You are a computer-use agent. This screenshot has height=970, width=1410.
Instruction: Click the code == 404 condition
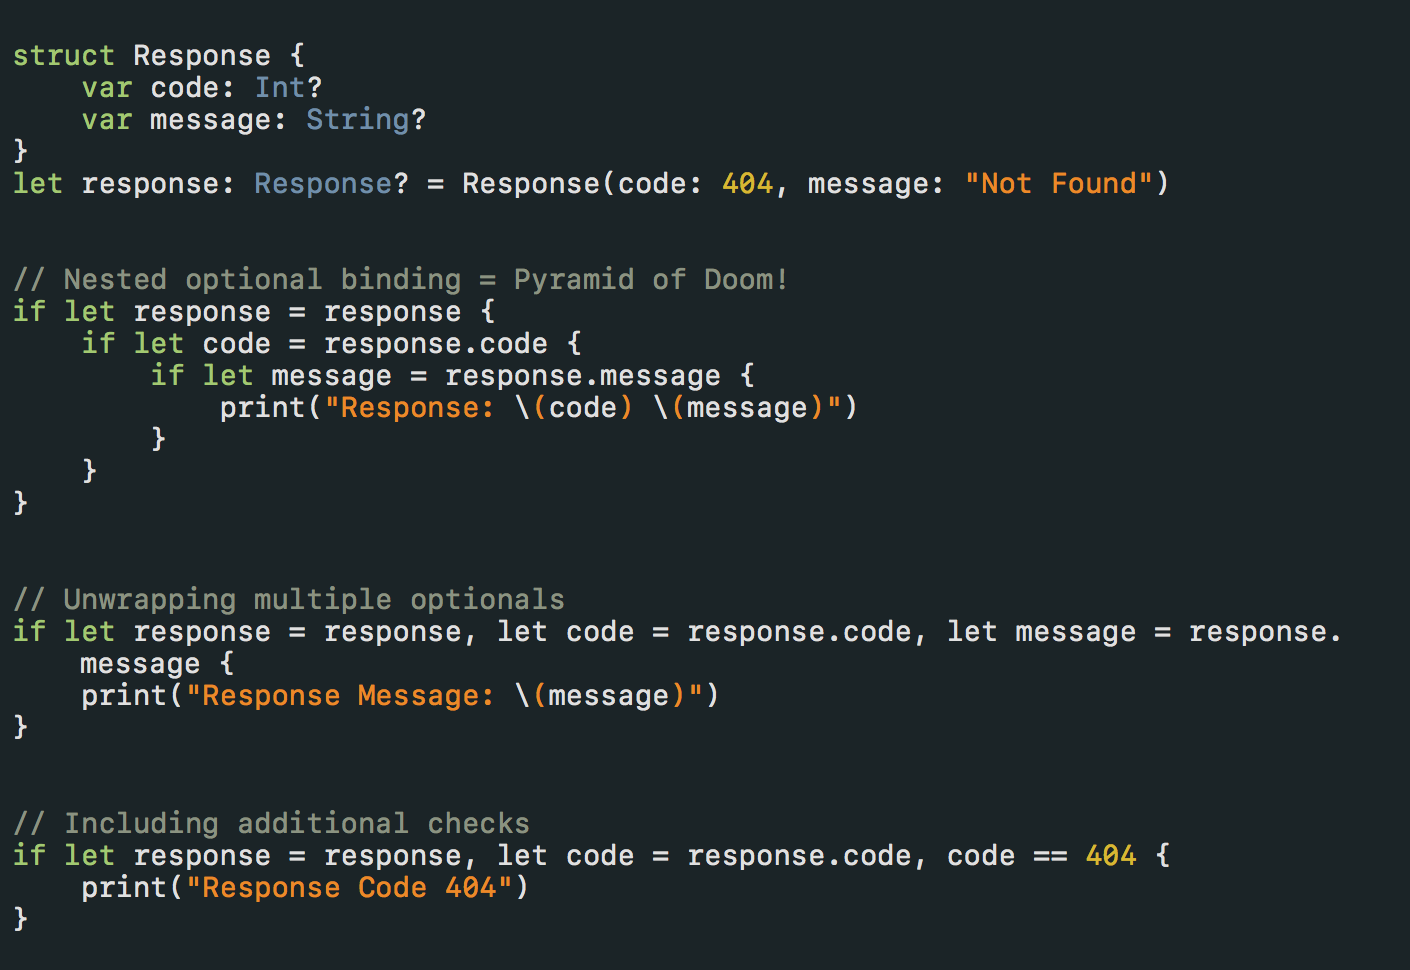point(1042,856)
